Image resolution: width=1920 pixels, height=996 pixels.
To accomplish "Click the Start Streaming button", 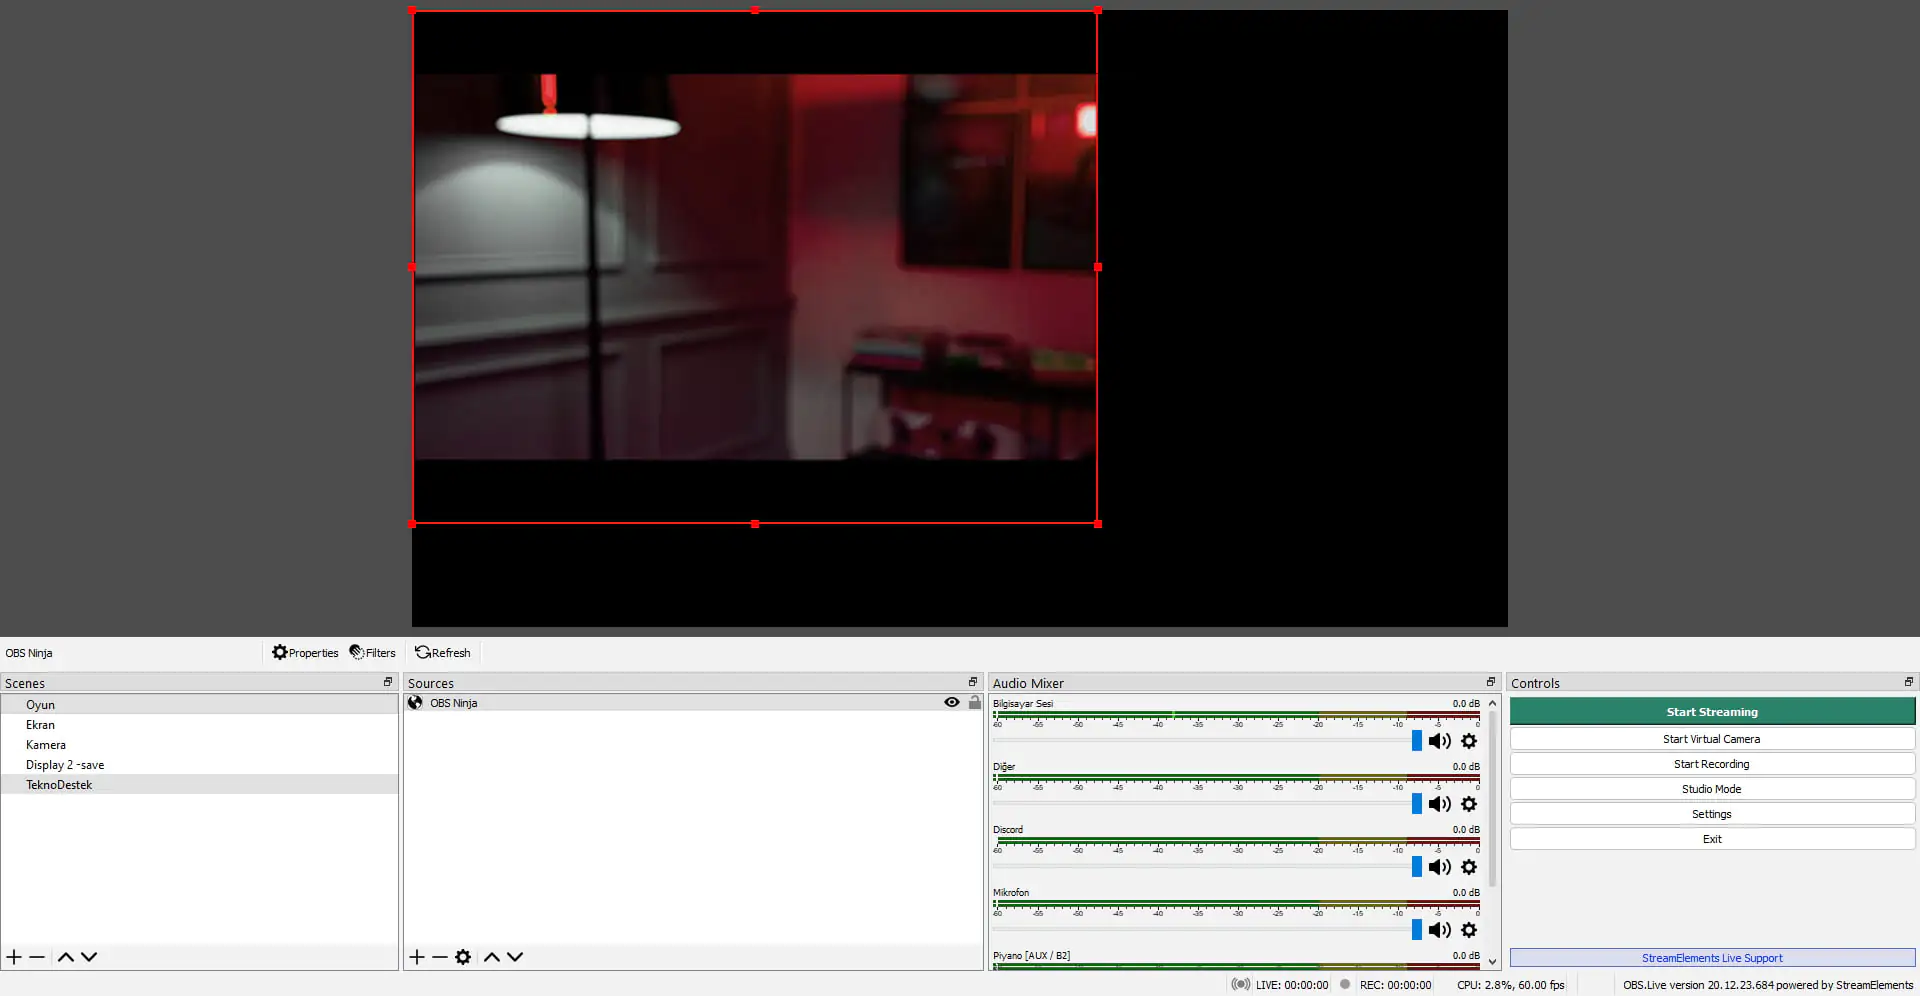I will click(1711, 712).
